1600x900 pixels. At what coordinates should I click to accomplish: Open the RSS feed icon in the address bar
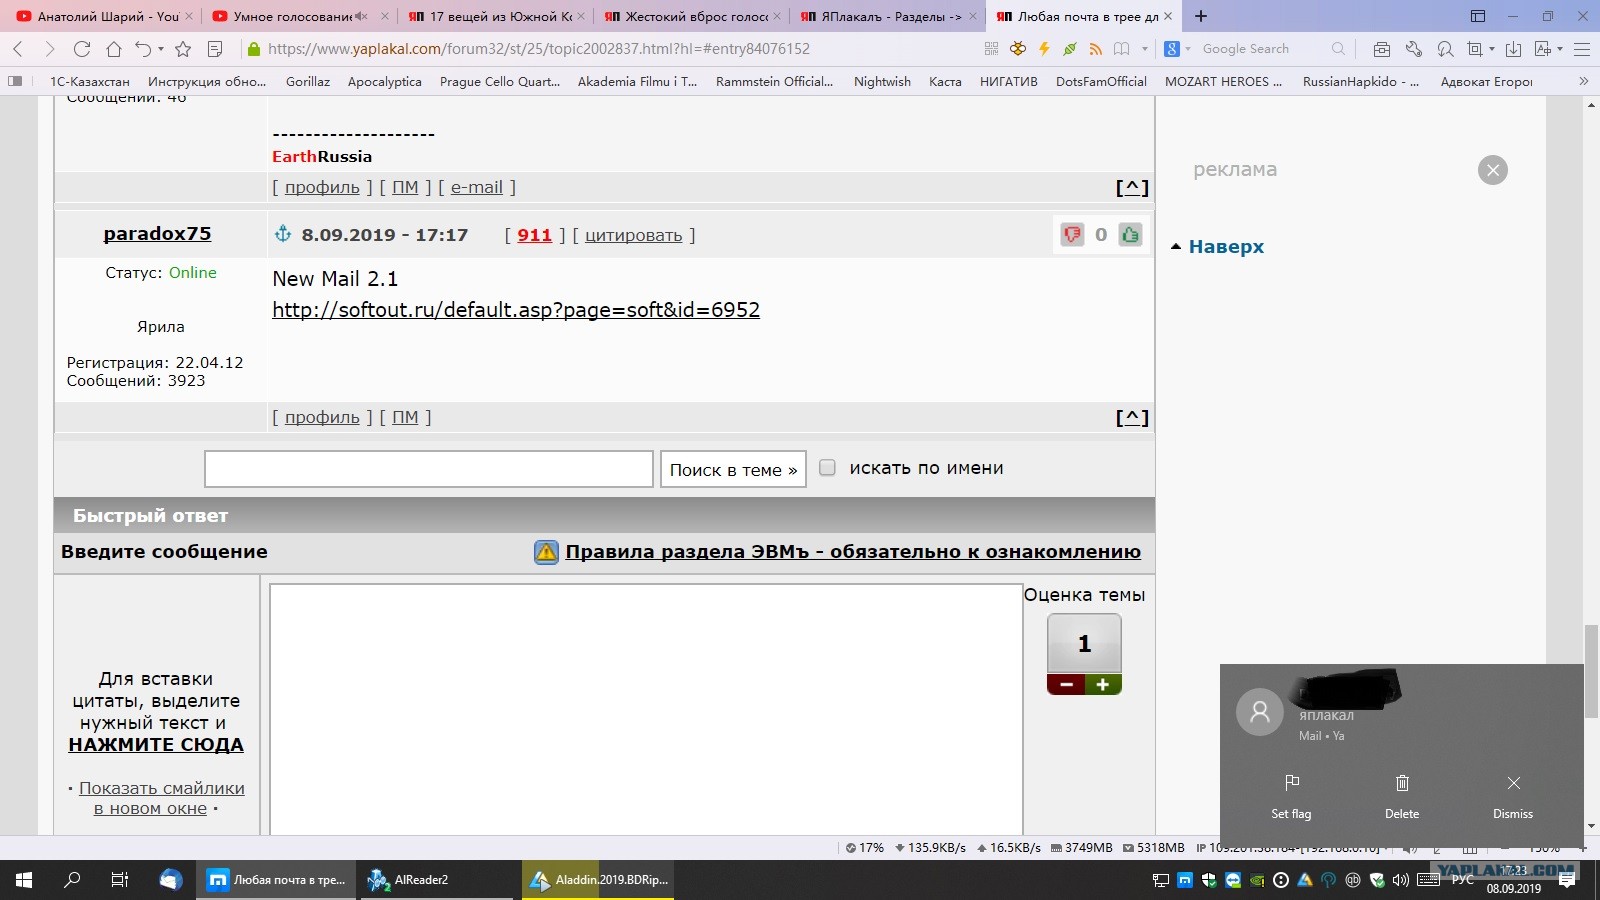1096,48
